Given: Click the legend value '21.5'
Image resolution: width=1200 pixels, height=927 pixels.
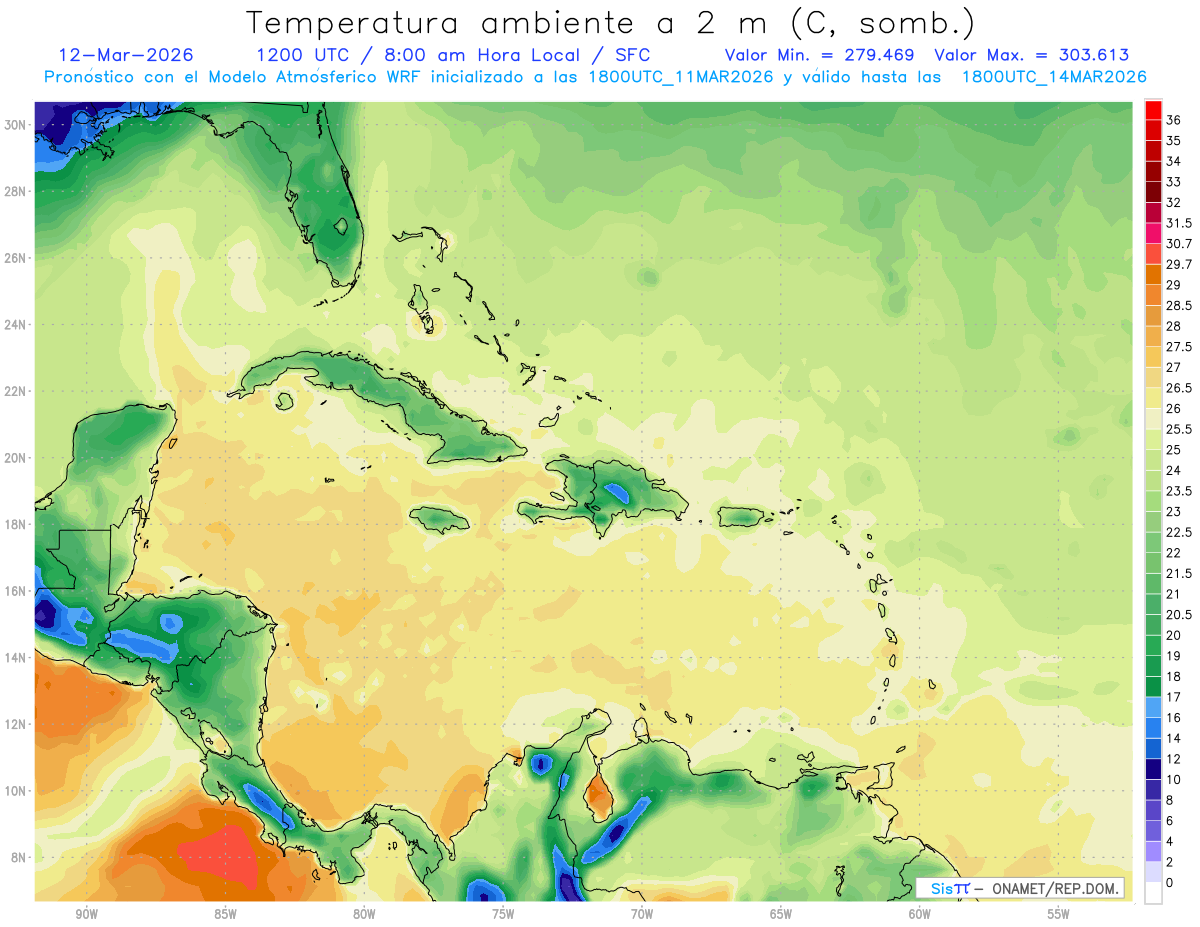Looking at the screenshot, I should point(1179,573).
